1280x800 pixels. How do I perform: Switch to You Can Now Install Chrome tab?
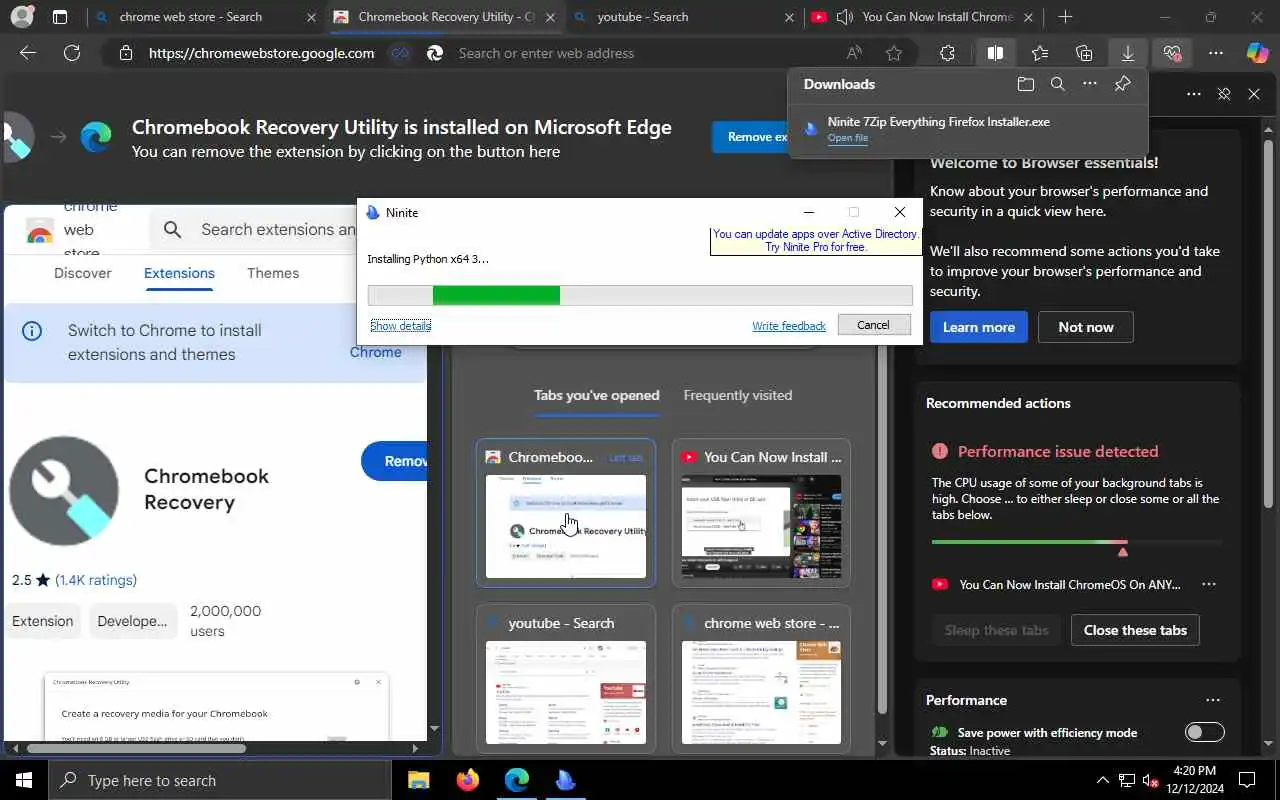tap(924, 17)
